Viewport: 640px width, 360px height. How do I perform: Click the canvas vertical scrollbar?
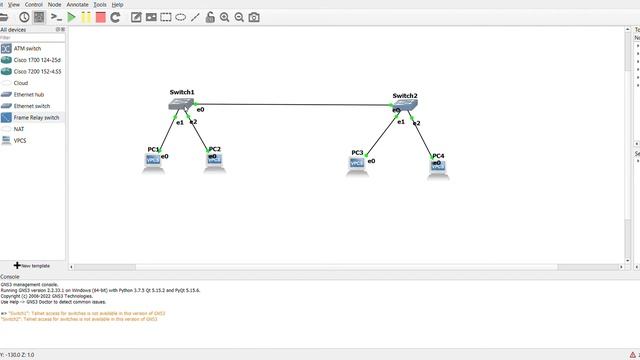click(628, 145)
